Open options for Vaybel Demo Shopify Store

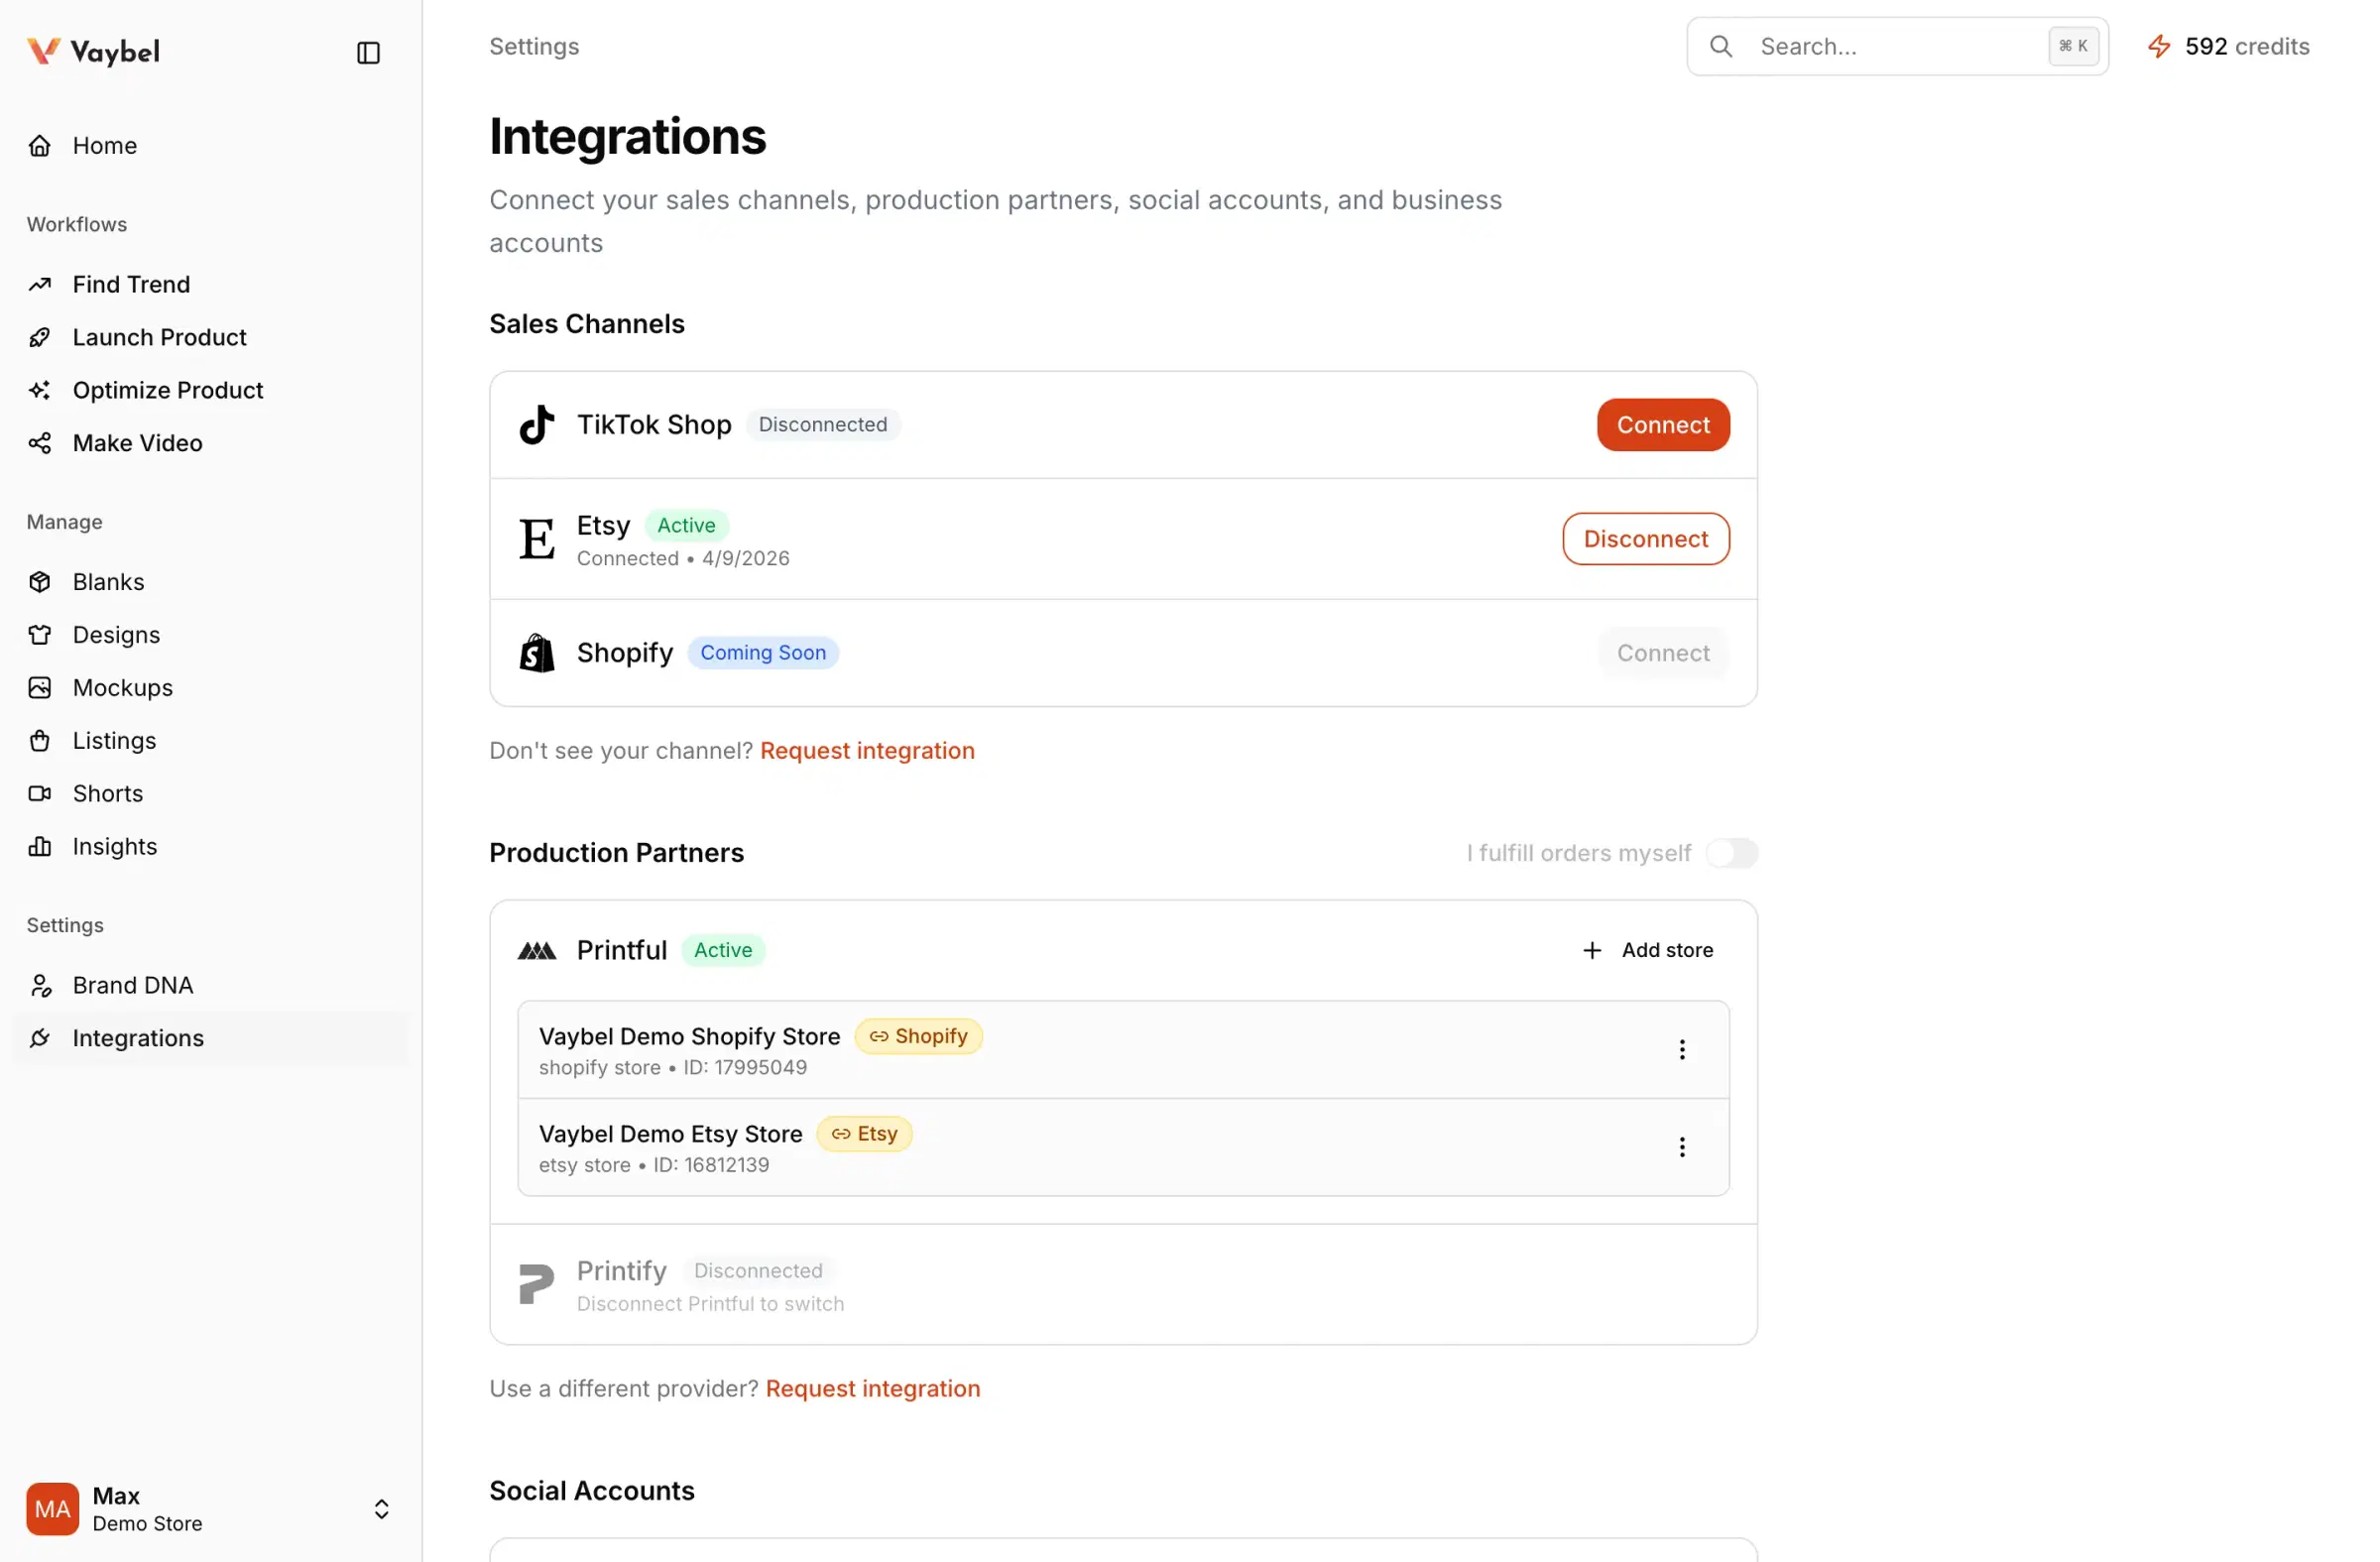point(1683,1049)
